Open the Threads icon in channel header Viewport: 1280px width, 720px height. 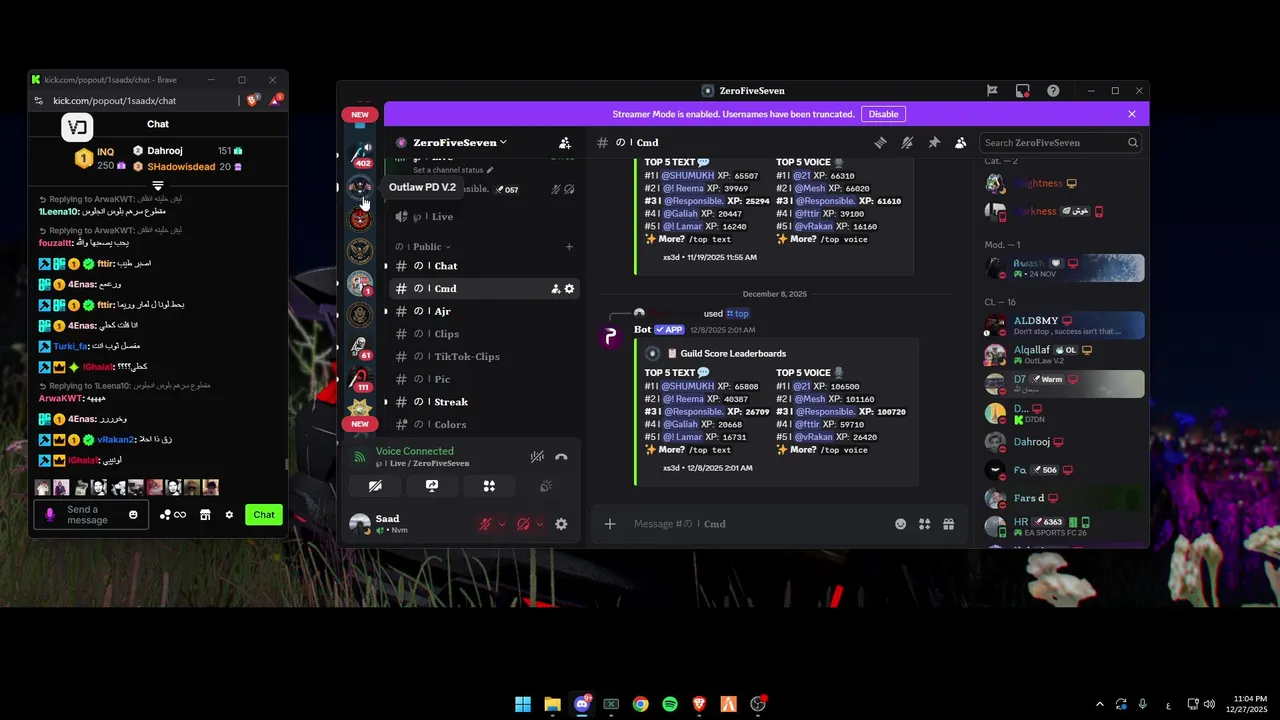[880, 143]
